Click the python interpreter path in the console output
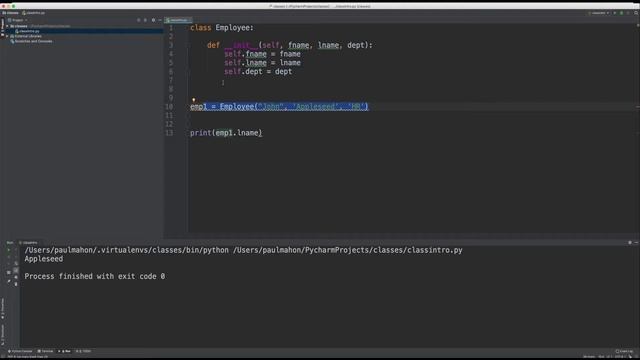The height and width of the screenshot is (360, 640). [127, 250]
